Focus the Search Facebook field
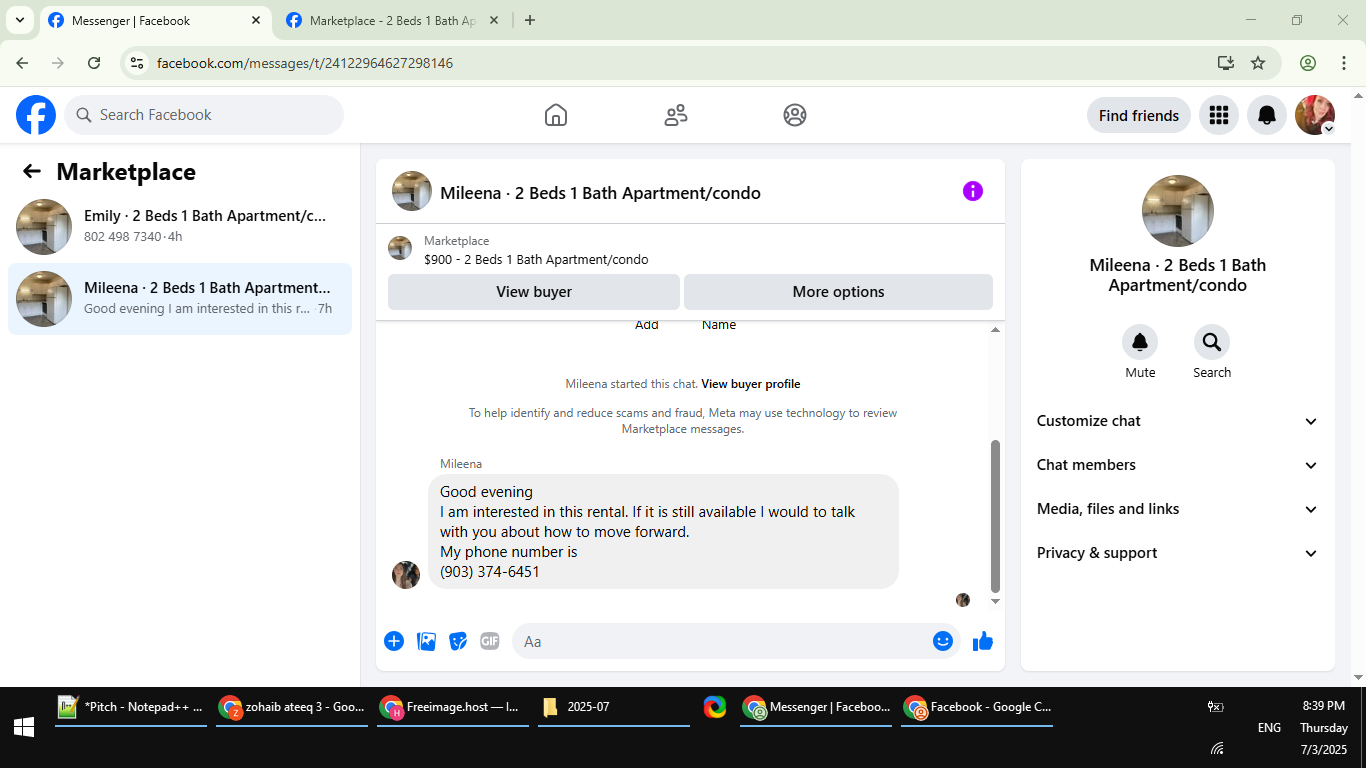 pos(204,115)
